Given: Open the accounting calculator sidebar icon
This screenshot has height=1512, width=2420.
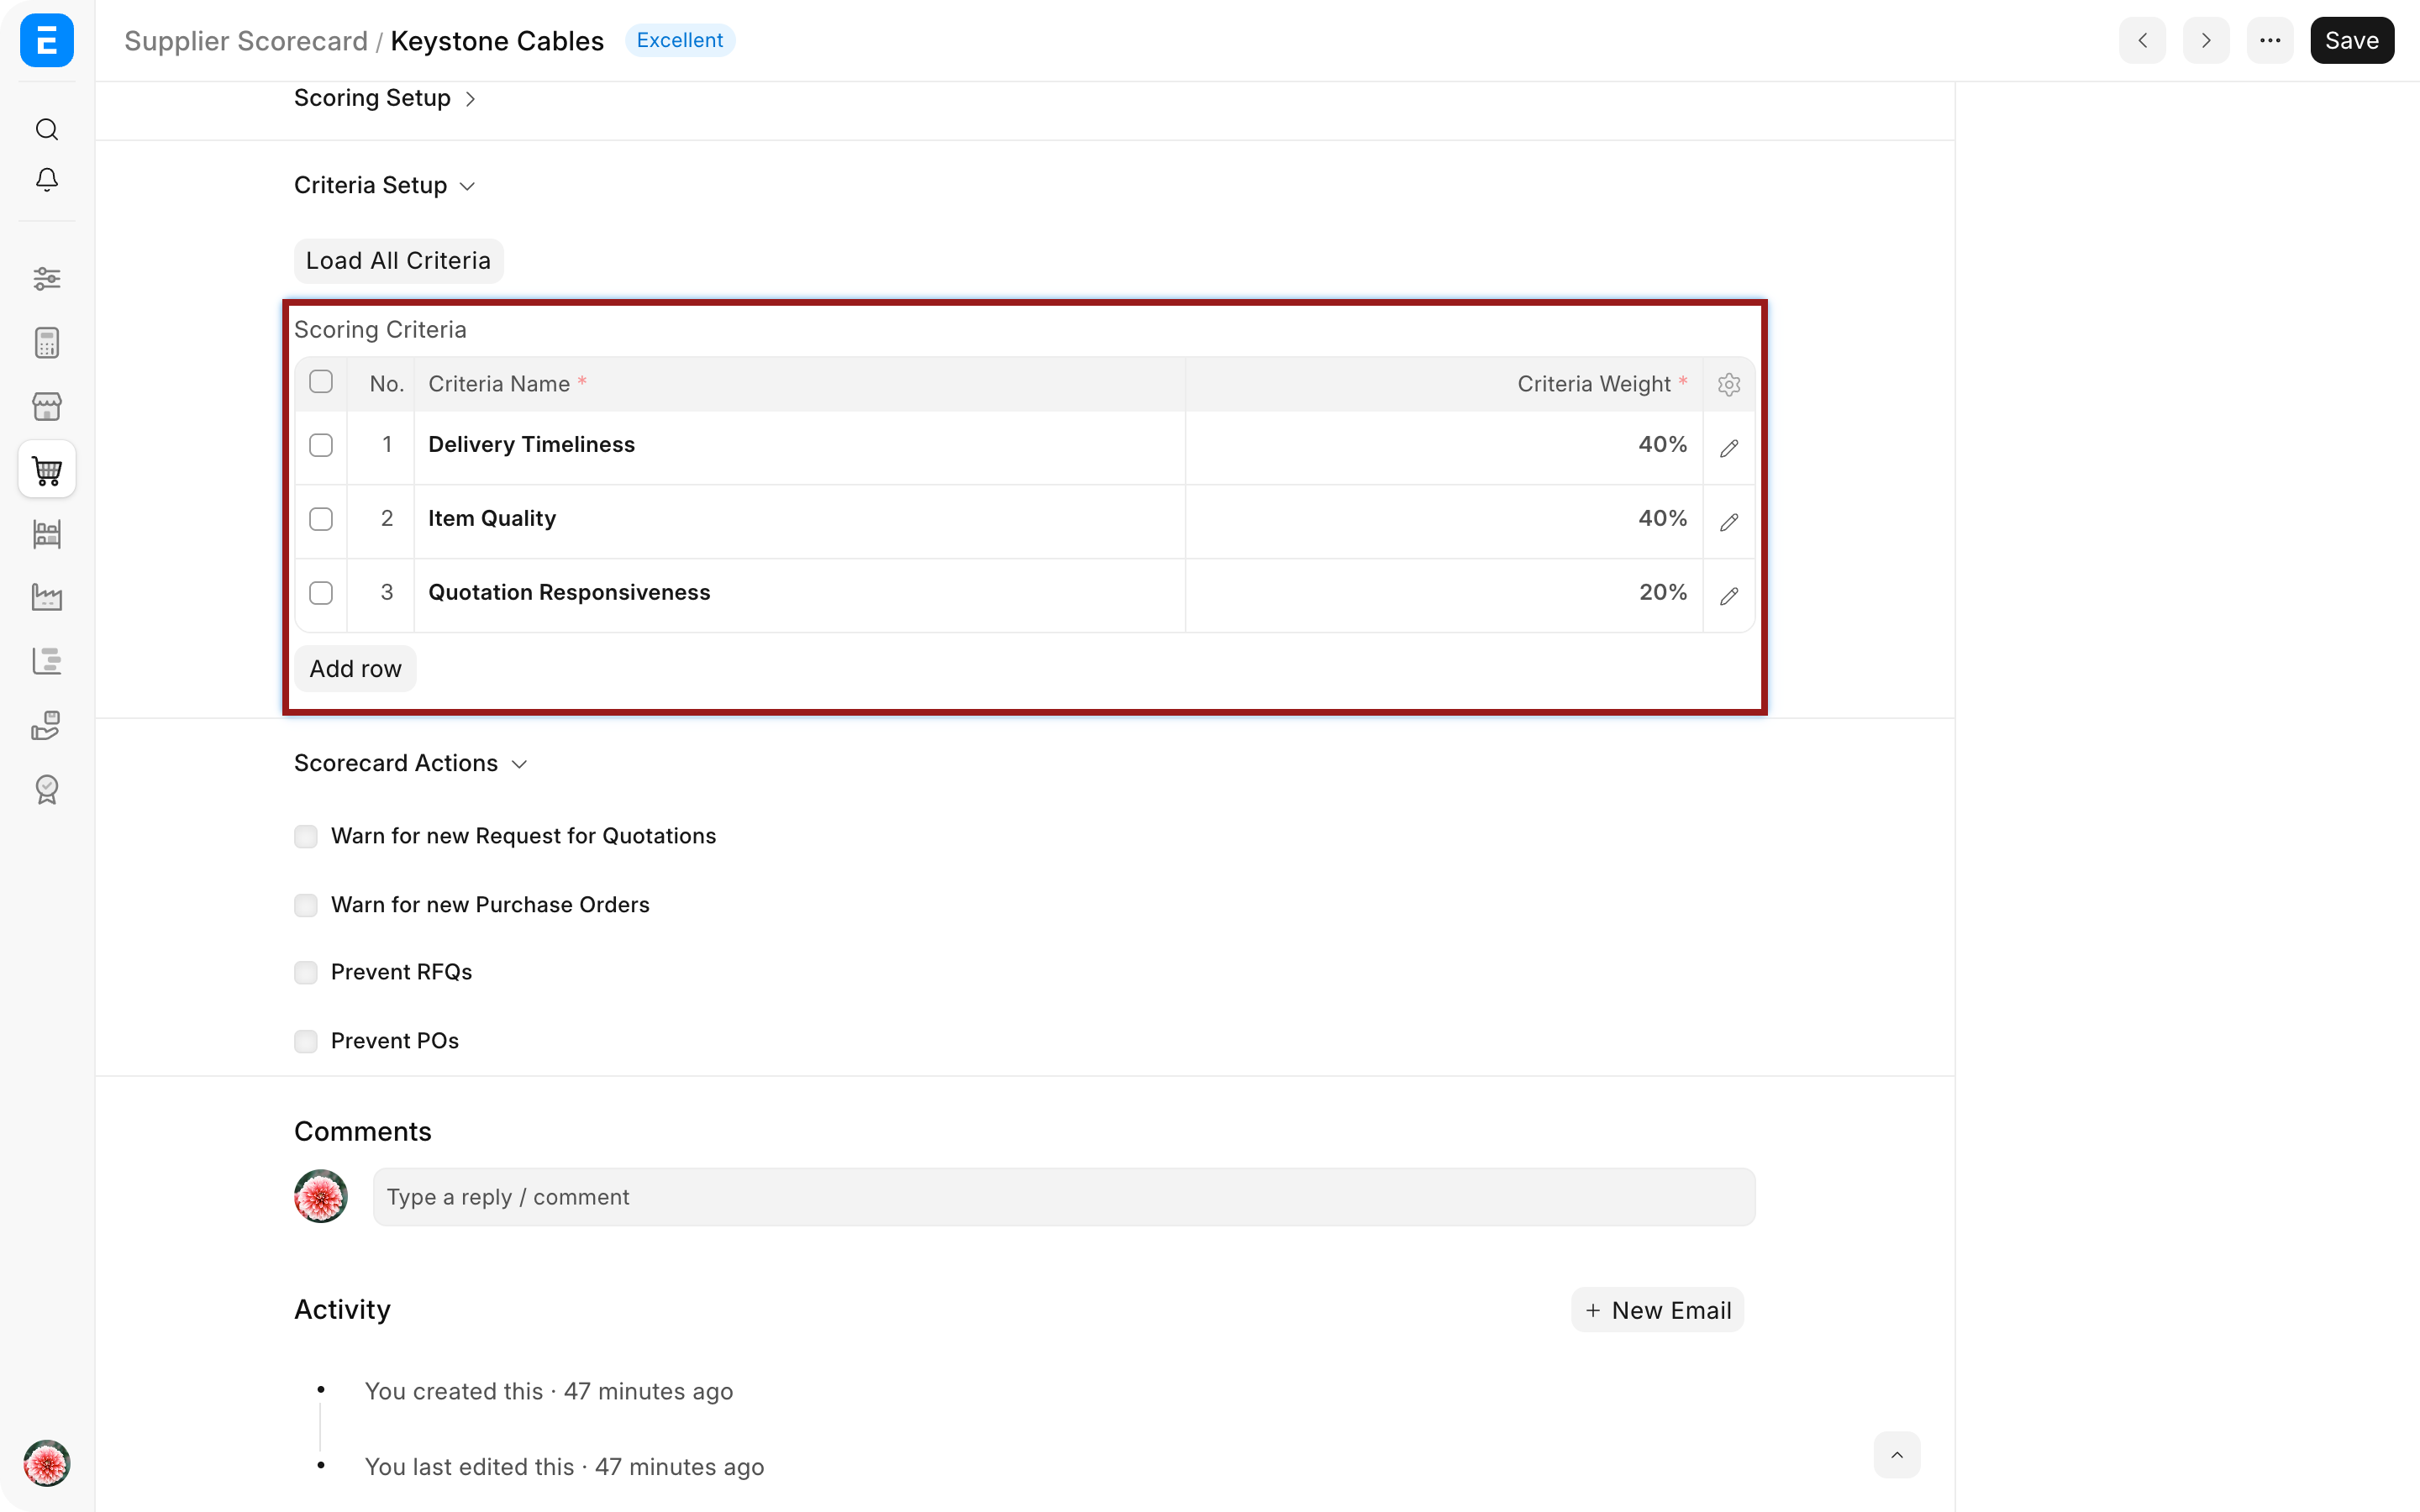Looking at the screenshot, I should (x=47, y=342).
